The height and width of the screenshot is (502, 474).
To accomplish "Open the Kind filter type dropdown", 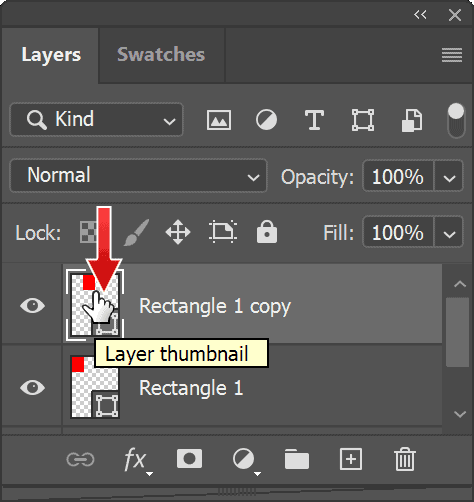I will point(97,120).
